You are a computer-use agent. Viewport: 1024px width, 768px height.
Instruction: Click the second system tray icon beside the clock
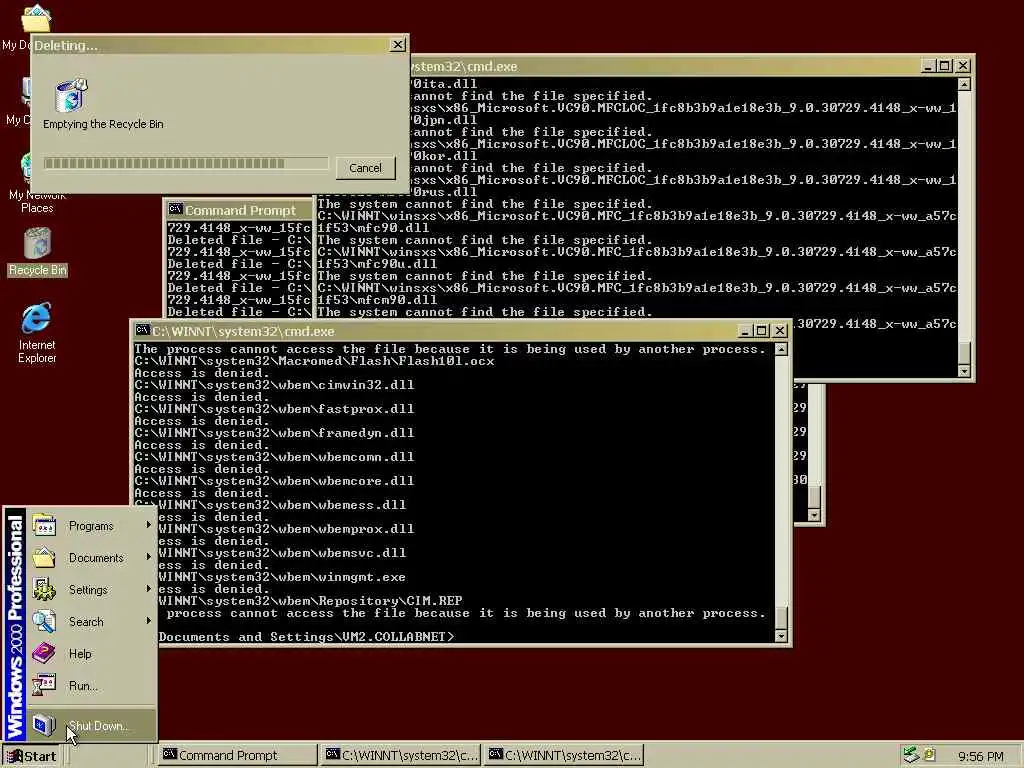coord(929,755)
